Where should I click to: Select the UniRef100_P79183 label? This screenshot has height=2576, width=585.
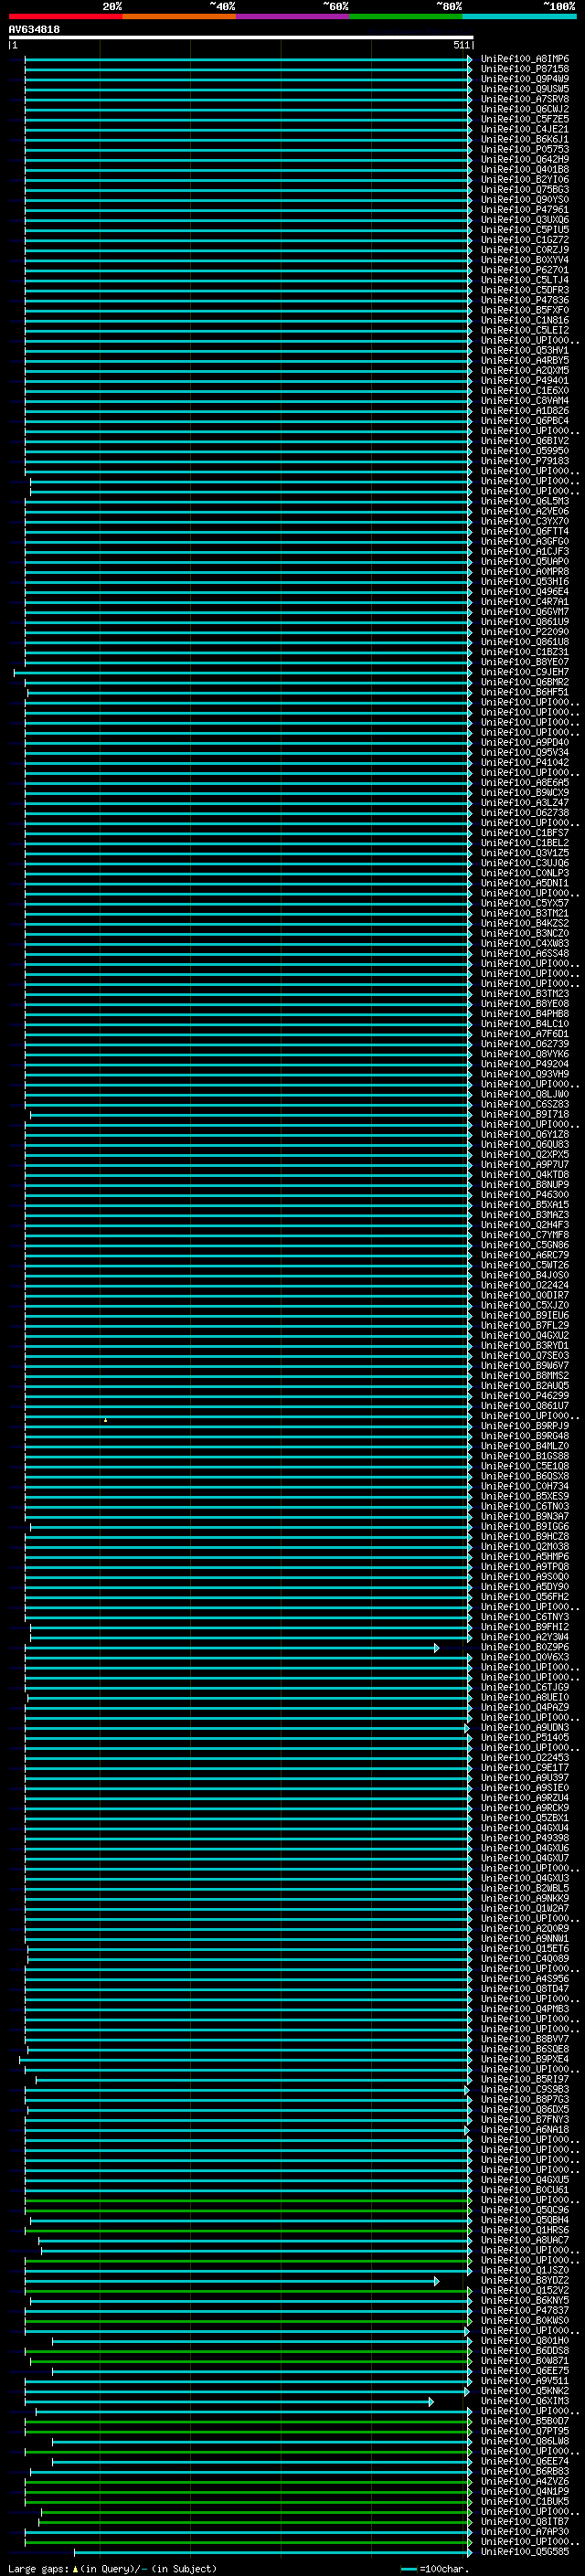525,461
